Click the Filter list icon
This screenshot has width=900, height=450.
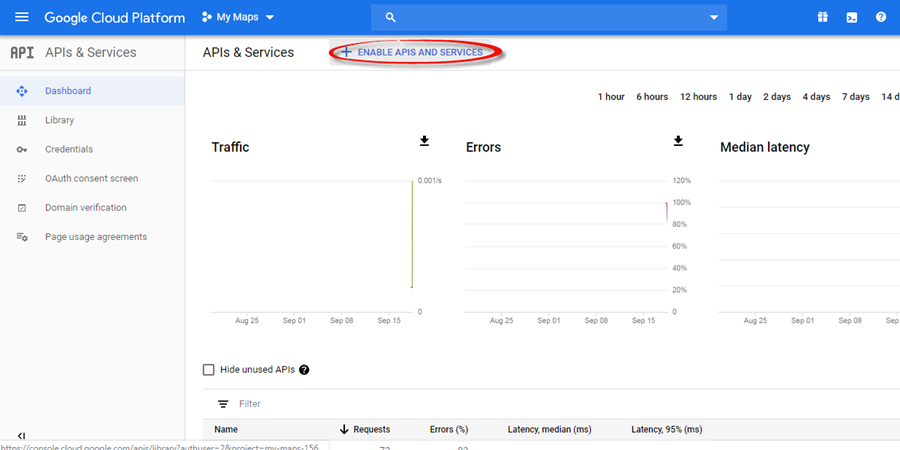click(223, 404)
